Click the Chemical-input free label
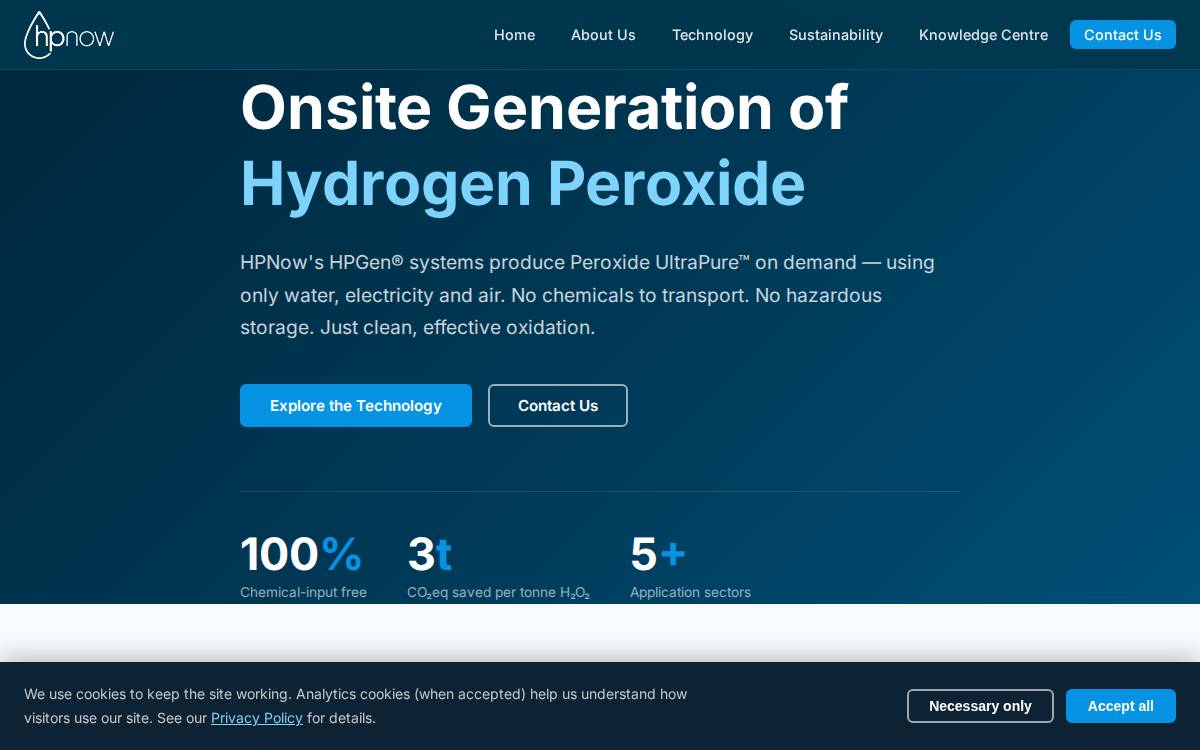Screen dimensions: 1200x750 303,592
